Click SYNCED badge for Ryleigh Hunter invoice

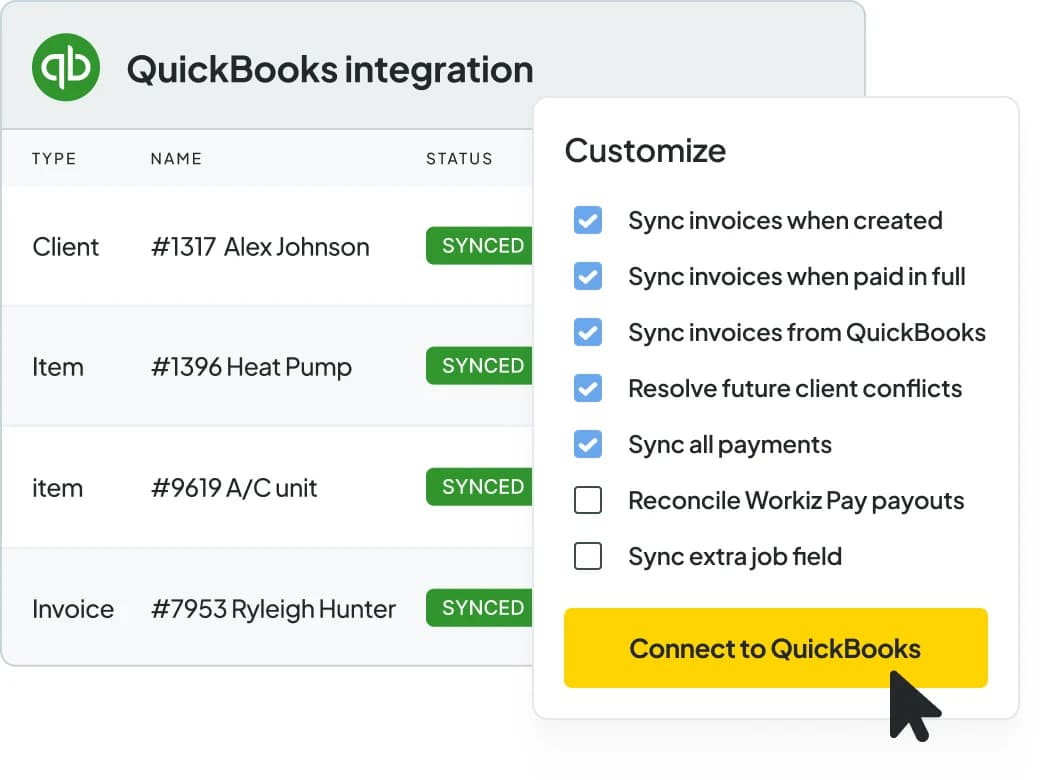[x=480, y=608]
